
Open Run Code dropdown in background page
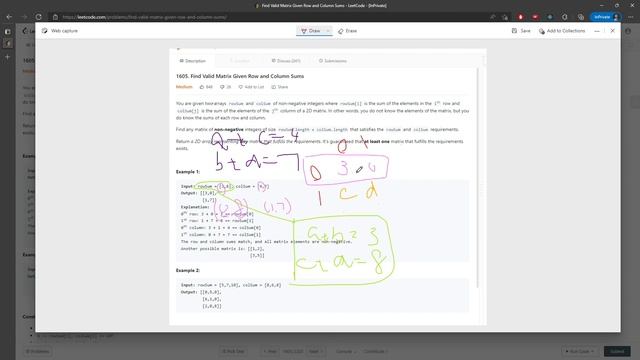pyautogui.click(x=579, y=351)
